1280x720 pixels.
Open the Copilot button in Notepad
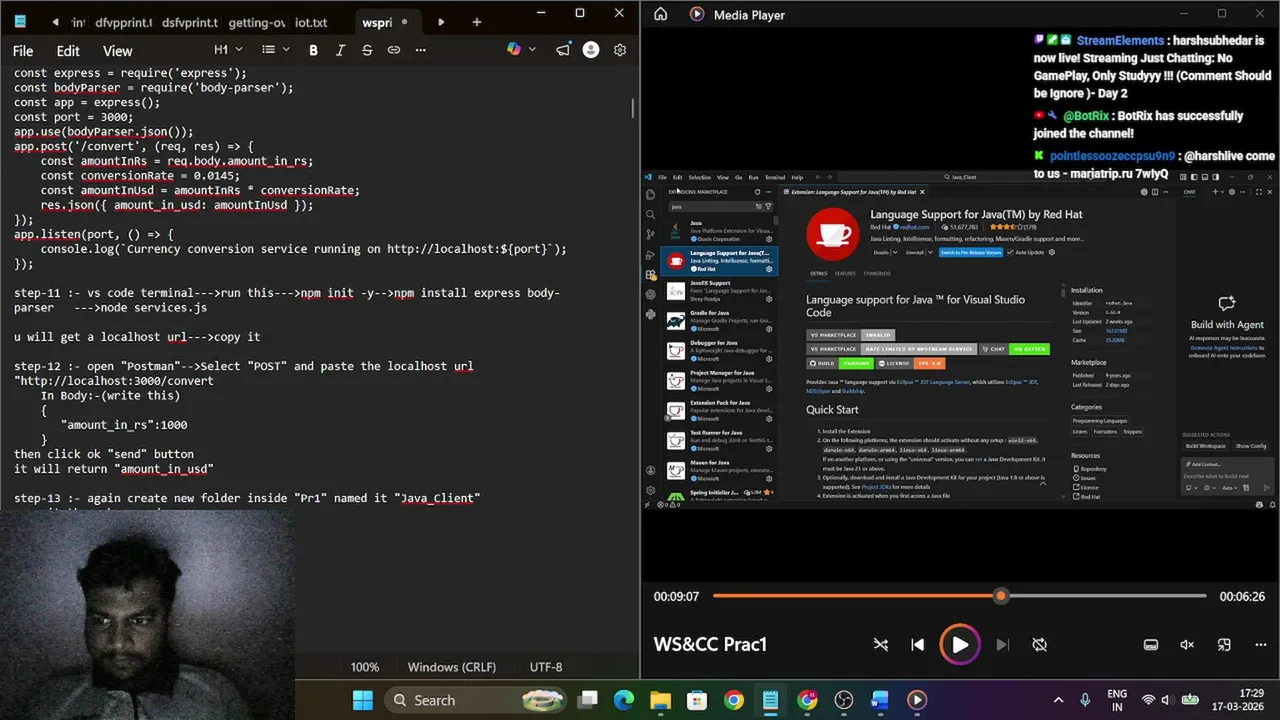tap(513, 50)
